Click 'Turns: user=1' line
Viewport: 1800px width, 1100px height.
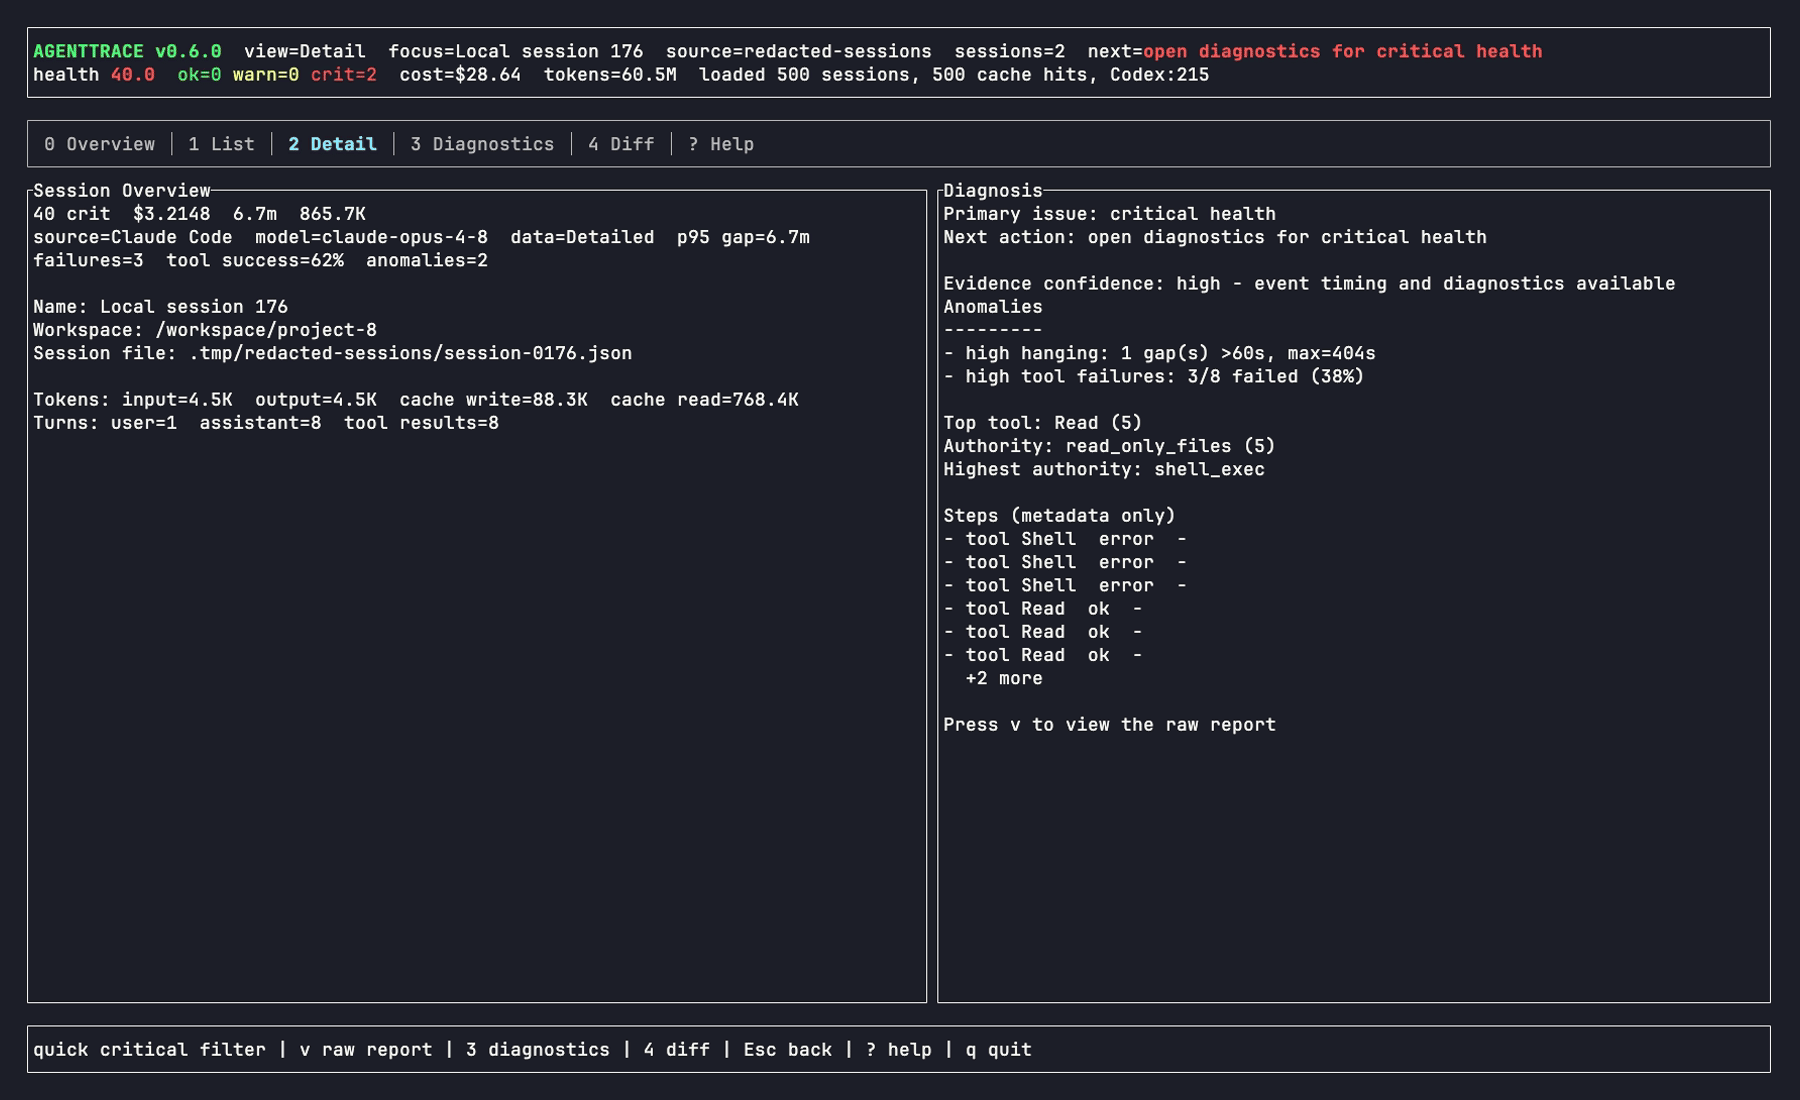[105, 423]
